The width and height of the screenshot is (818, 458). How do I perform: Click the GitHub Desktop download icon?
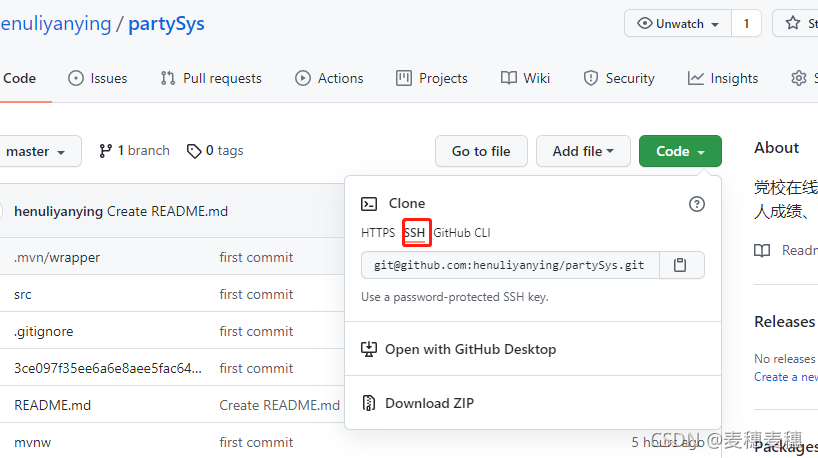click(369, 349)
